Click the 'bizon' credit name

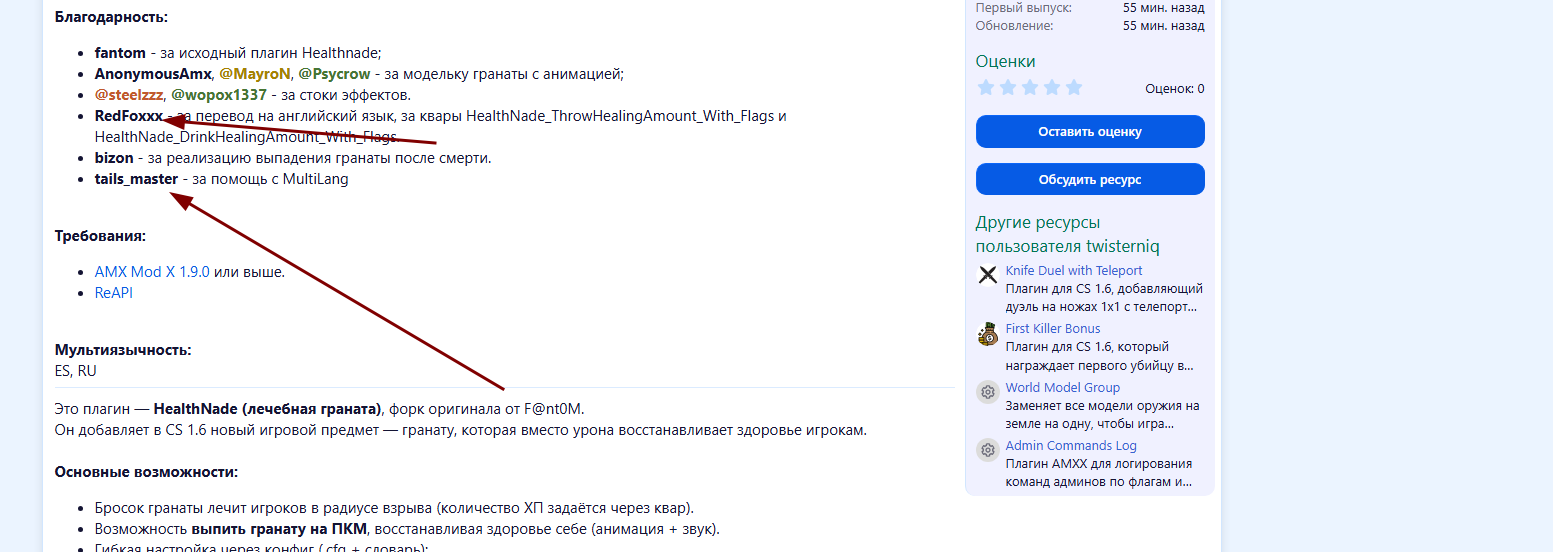(114, 158)
